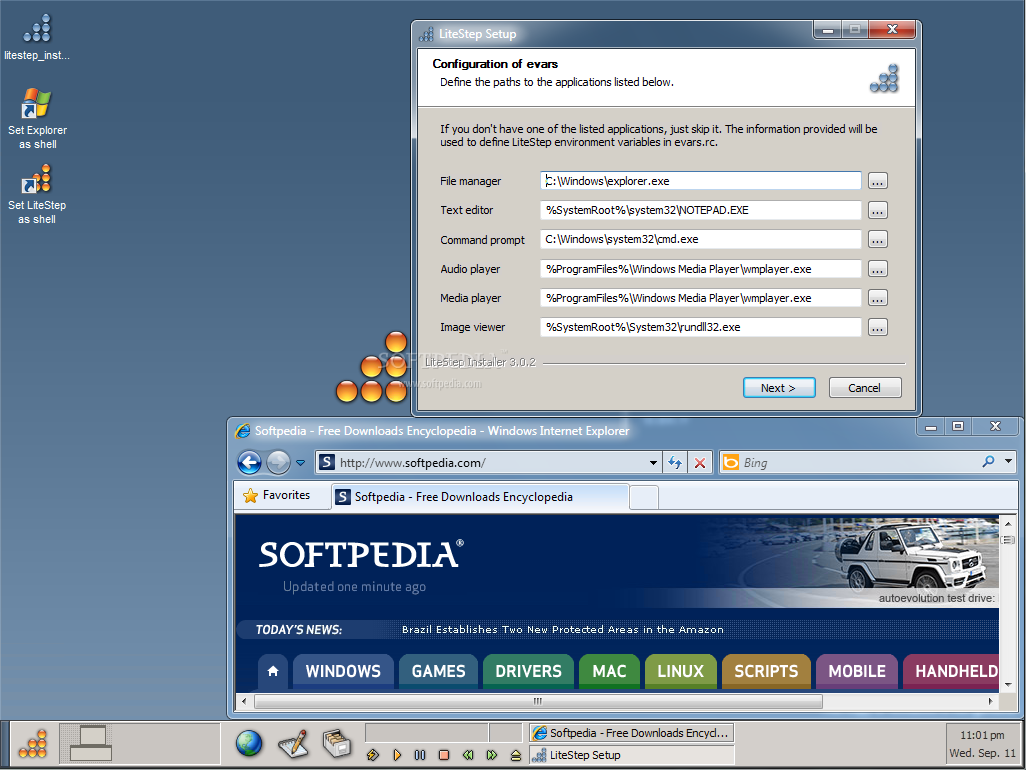Click the horizontal scrollbar in Internet Explorer

click(x=538, y=701)
